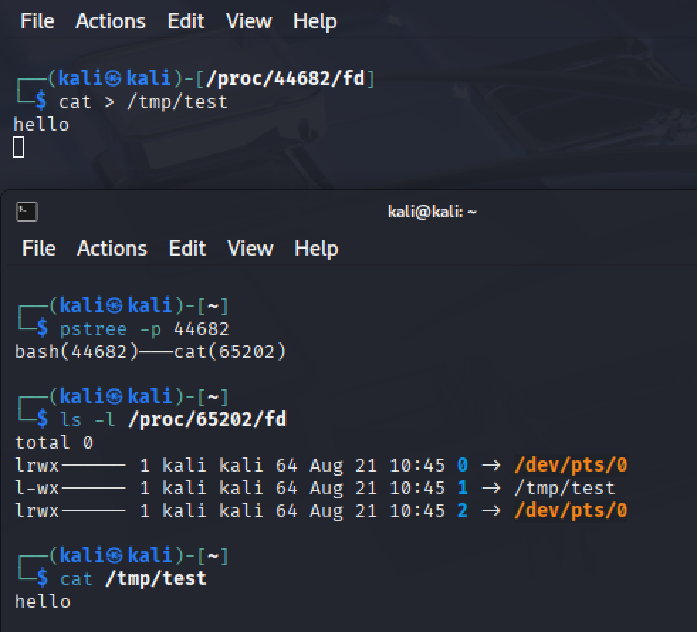Open View menu in lower kali@kali terminal

tap(250, 248)
